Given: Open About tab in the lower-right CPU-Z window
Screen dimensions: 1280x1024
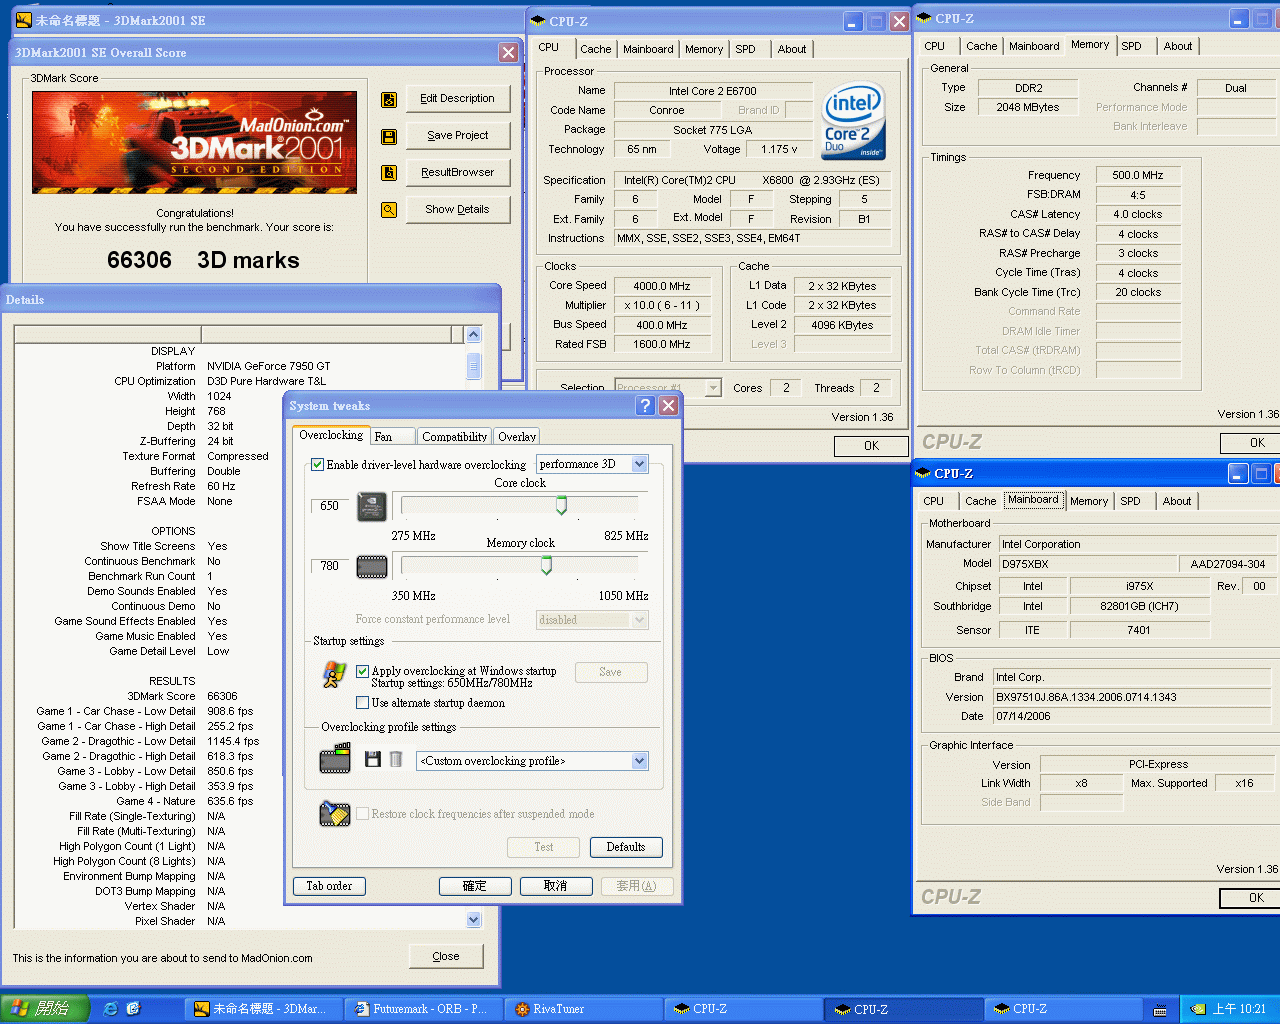Looking at the screenshot, I should [x=1176, y=501].
